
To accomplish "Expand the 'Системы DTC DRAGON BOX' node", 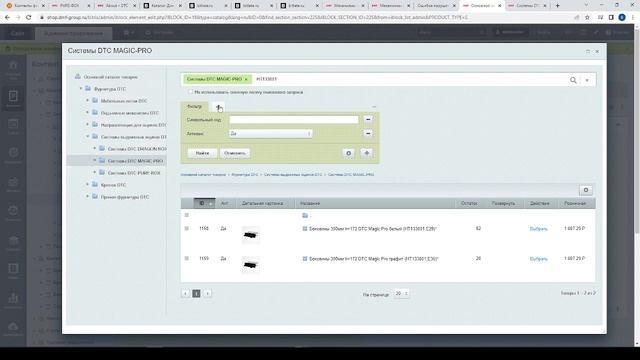I will point(95,149).
